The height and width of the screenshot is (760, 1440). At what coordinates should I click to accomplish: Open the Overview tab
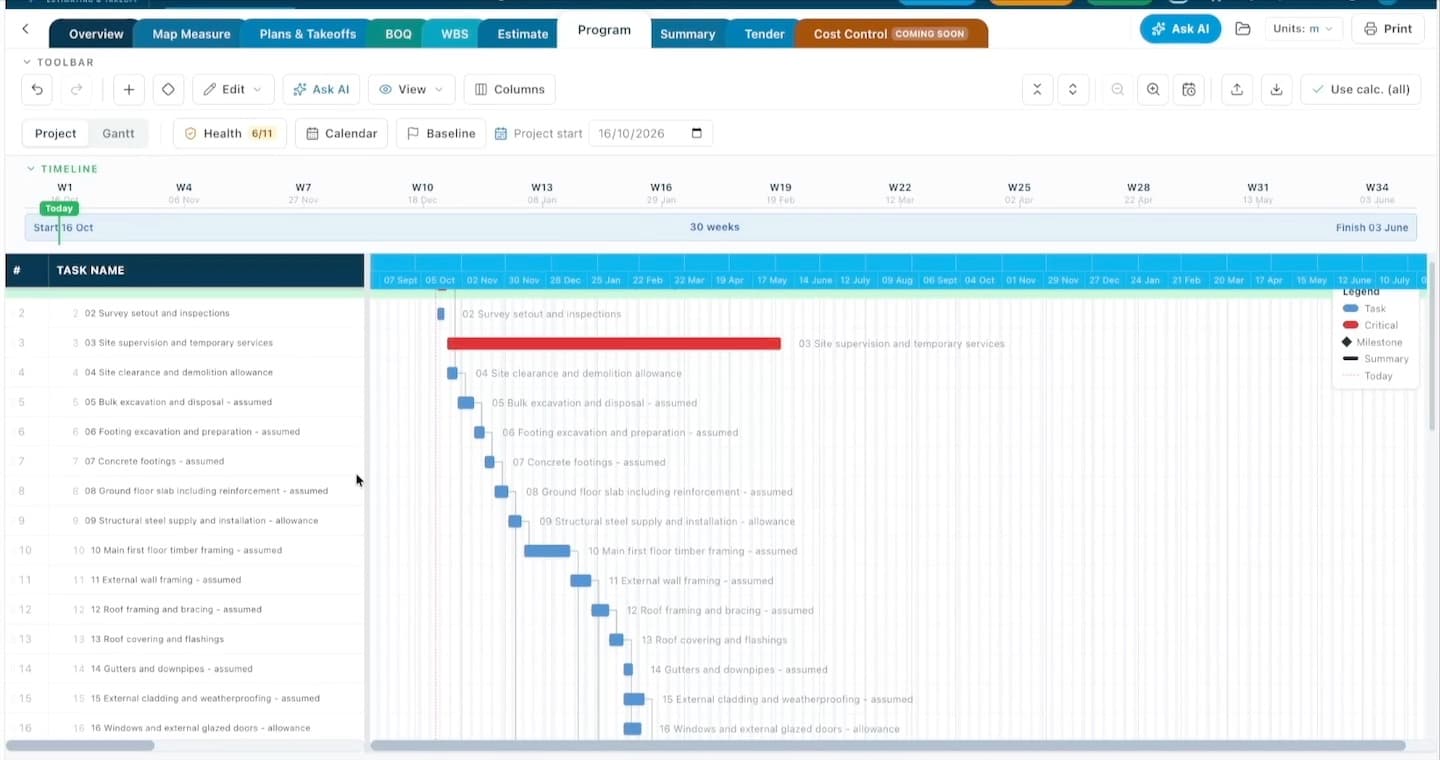tap(96, 34)
